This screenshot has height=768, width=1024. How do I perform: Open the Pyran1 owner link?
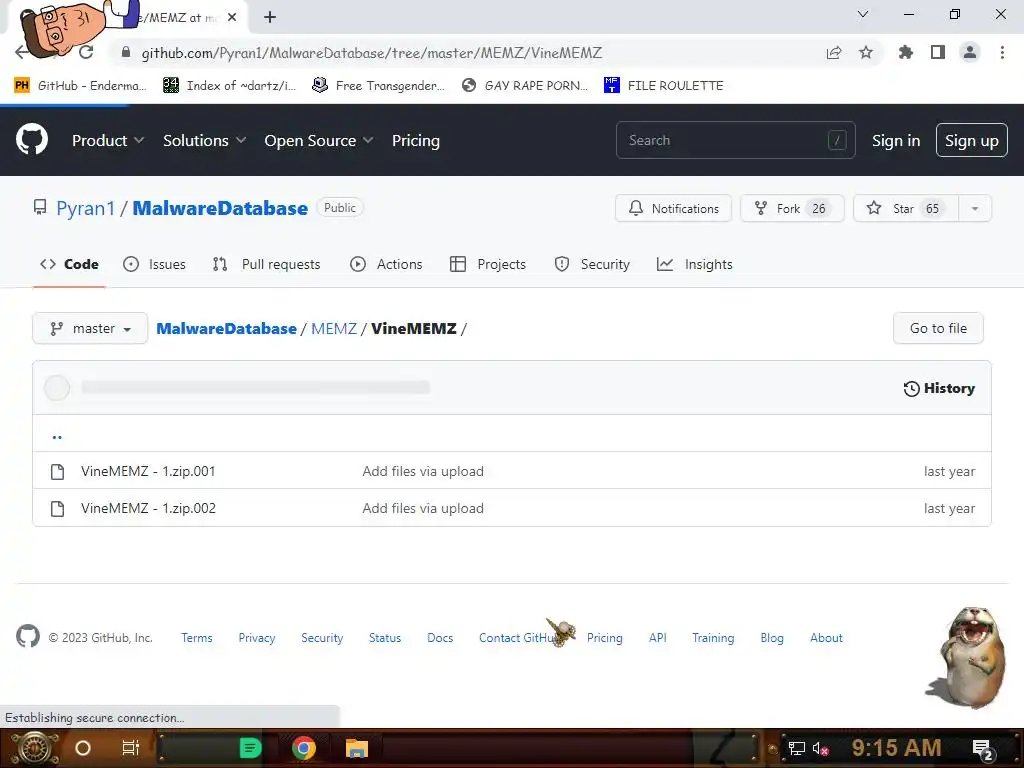[86, 208]
